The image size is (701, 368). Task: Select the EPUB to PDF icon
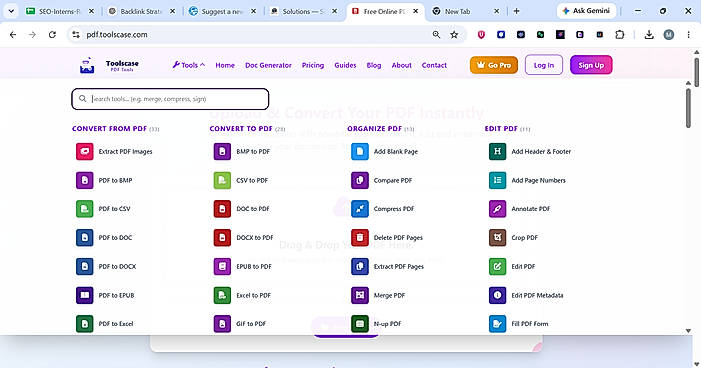[222, 266]
